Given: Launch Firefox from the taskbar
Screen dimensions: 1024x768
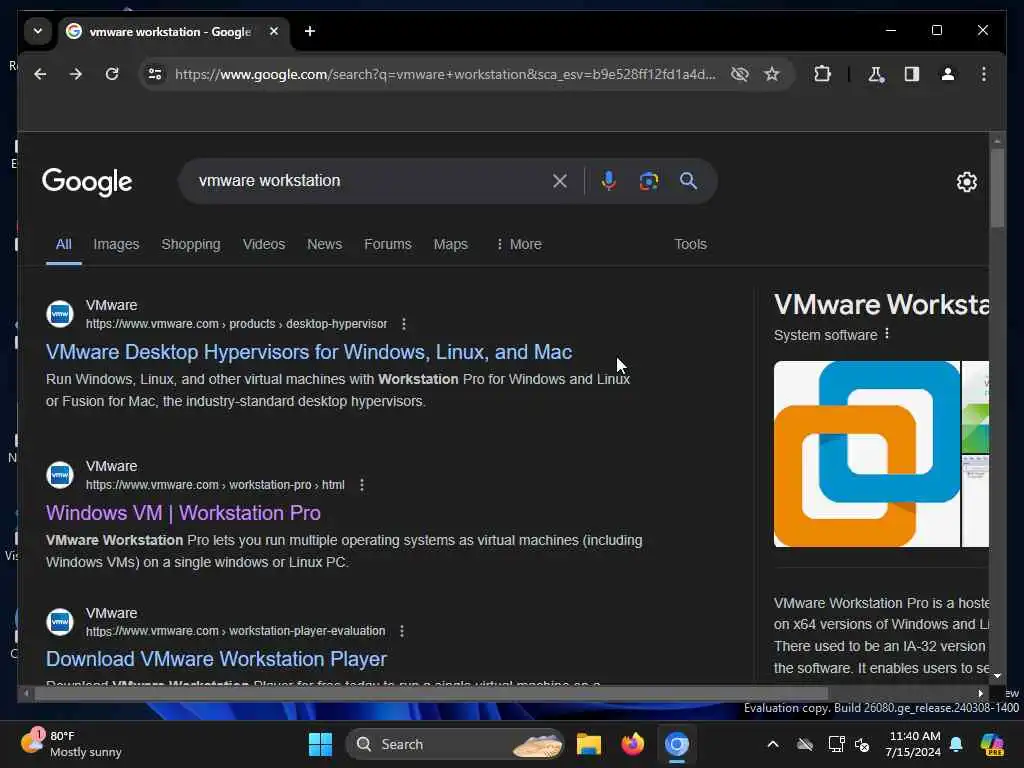Looking at the screenshot, I should tap(632, 744).
